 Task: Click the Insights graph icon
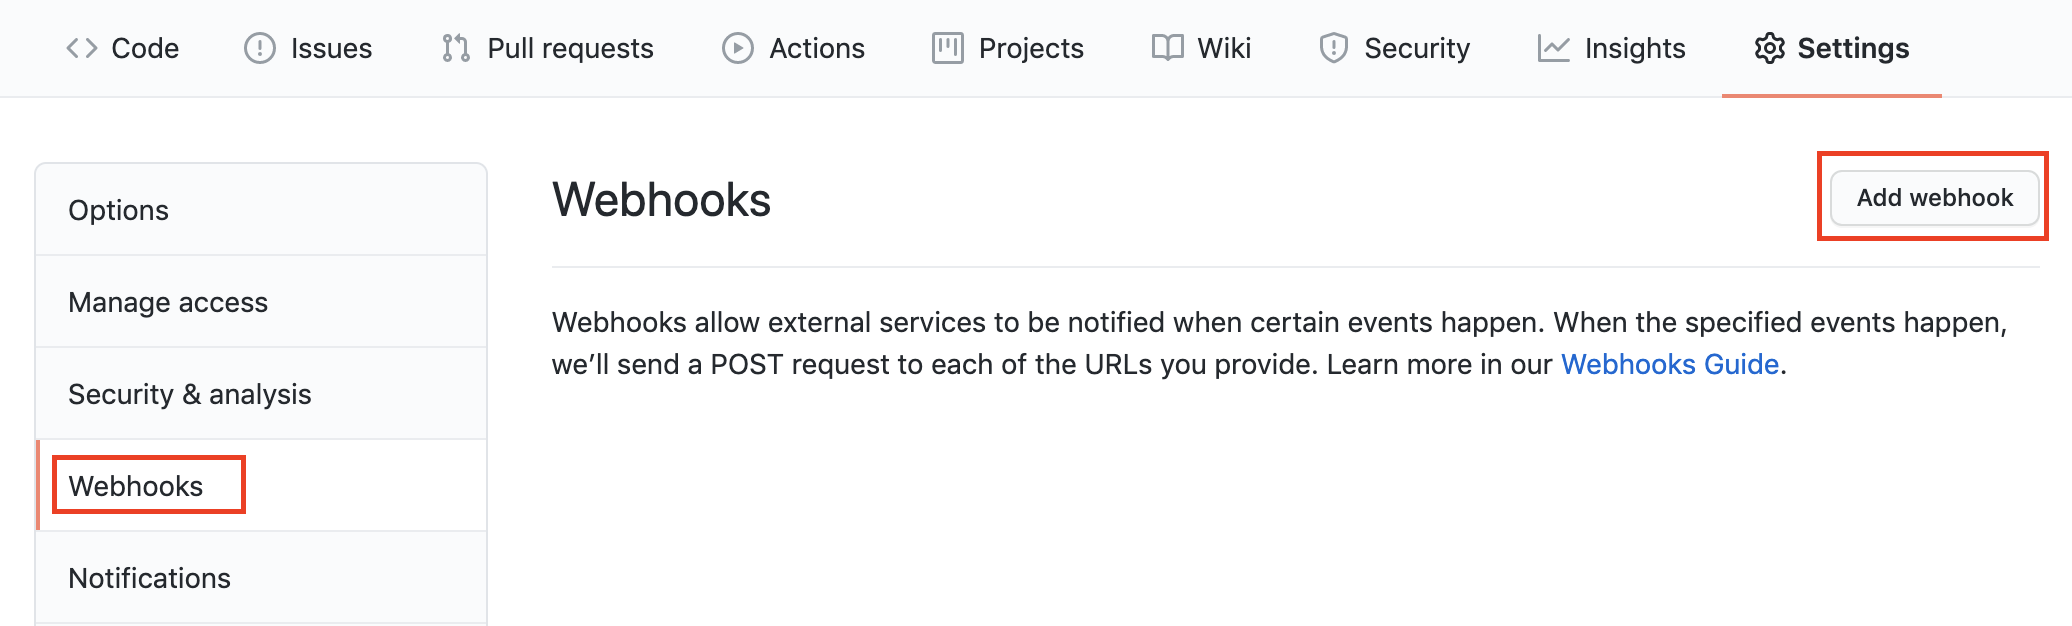point(1553,48)
